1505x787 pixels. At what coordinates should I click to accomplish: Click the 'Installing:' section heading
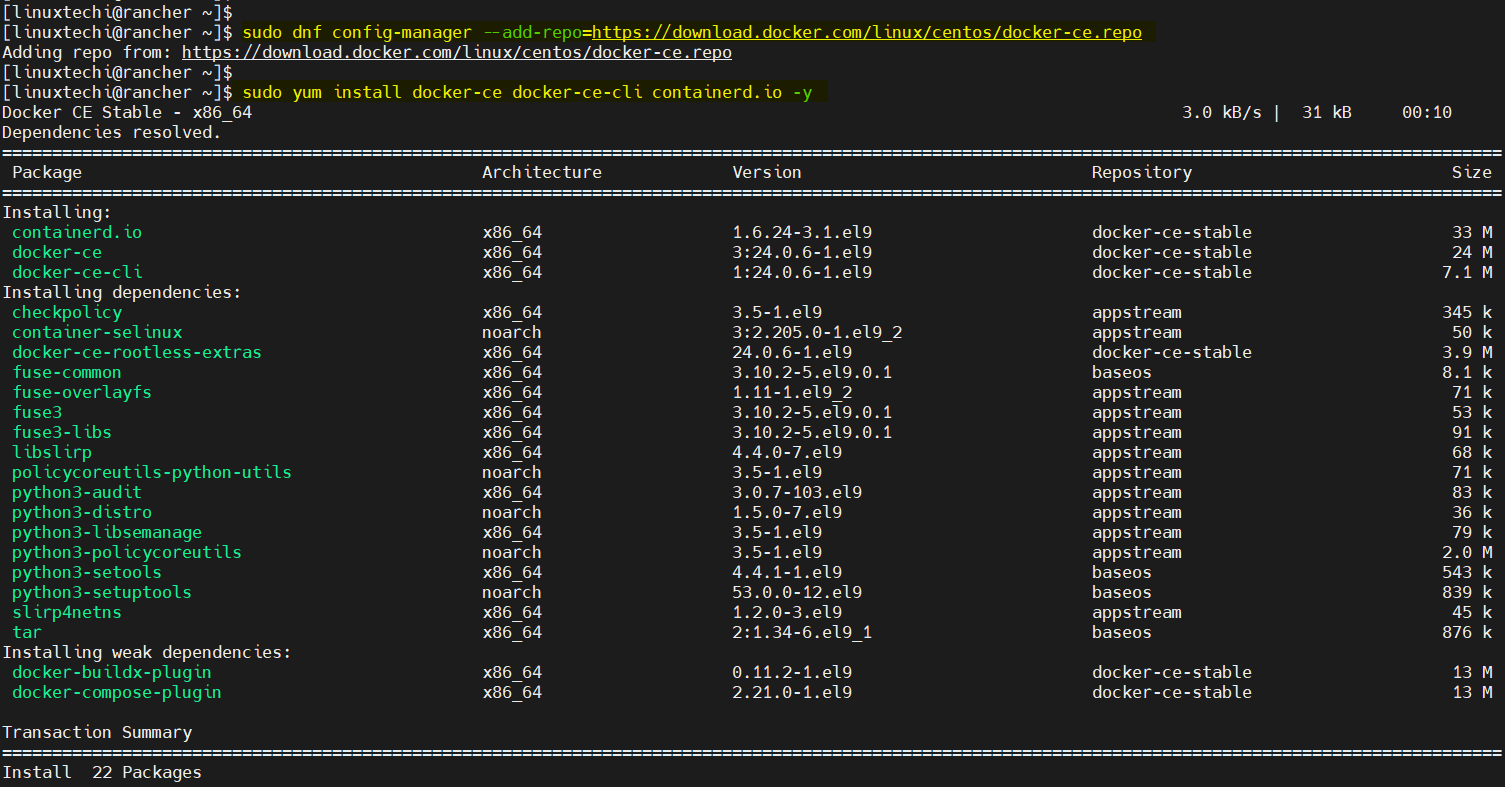click(x=57, y=212)
